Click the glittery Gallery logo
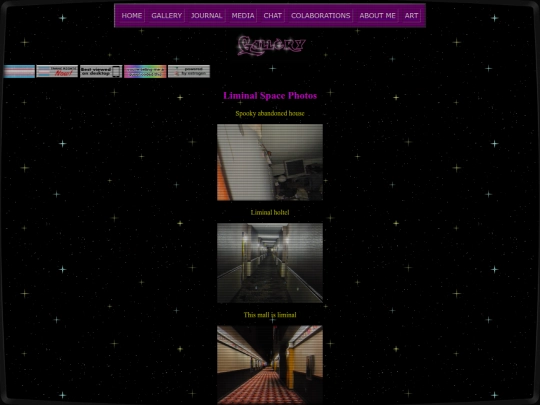This screenshot has height=405, width=540. tap(271, 45)
